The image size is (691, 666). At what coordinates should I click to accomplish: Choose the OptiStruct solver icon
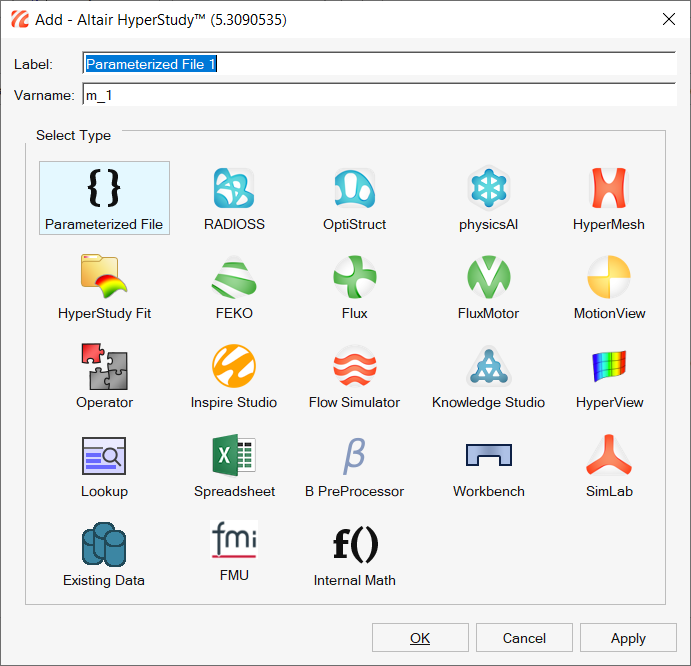point(354,188)
